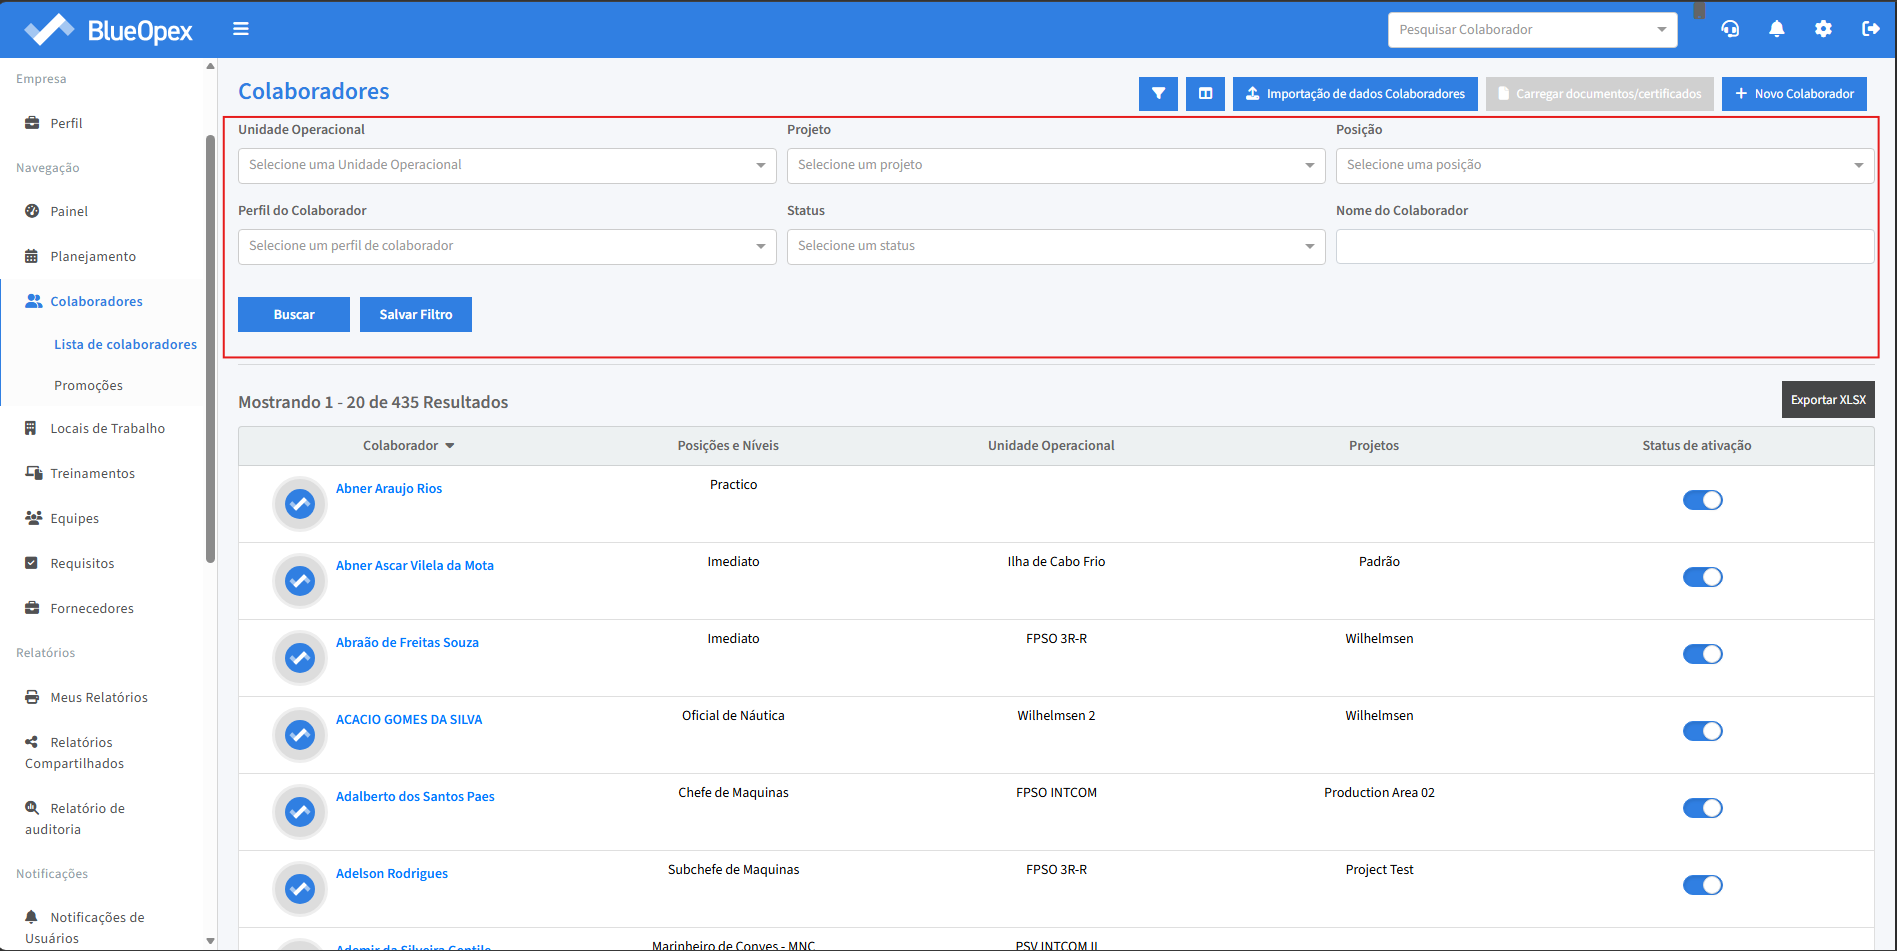Viewport: 1897px width, 951px height.
Task: Click Abner Araujo Rios avatar icon
Action: click(300, 504)
